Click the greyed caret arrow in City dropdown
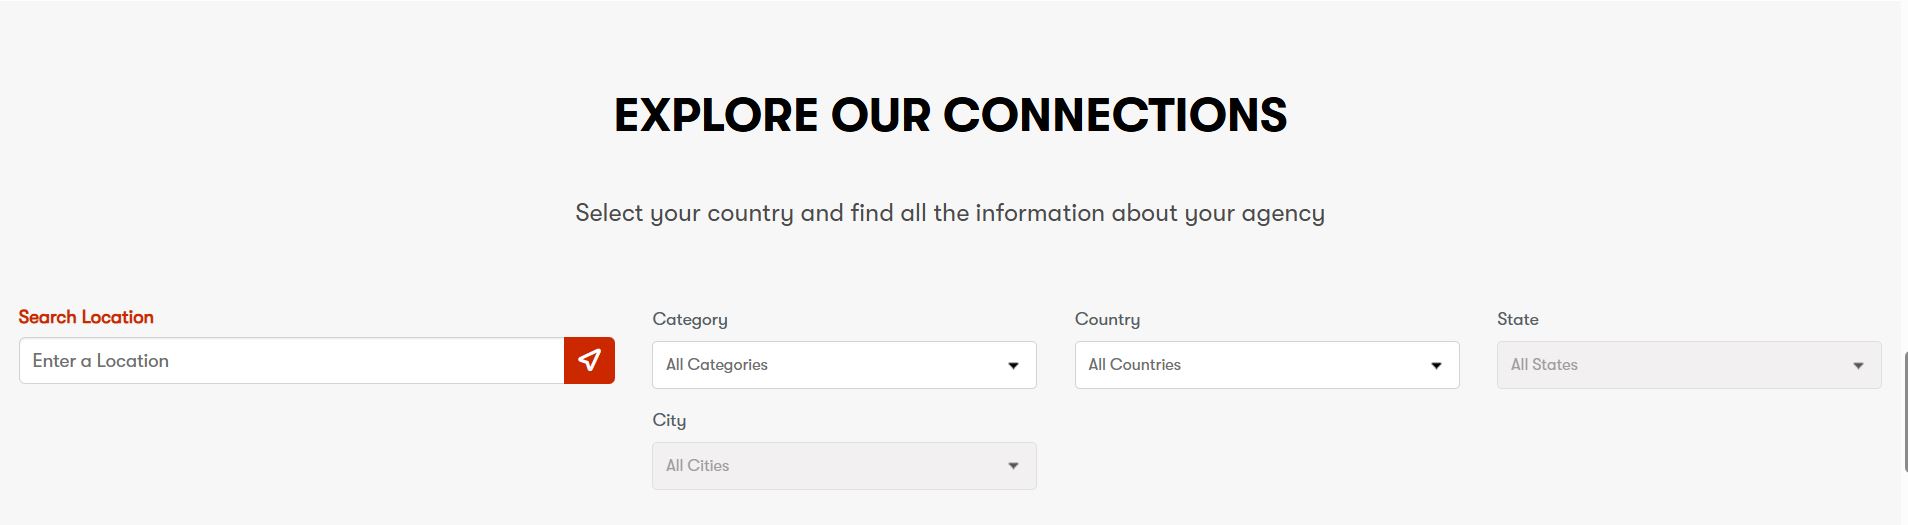 [1013, 466]
